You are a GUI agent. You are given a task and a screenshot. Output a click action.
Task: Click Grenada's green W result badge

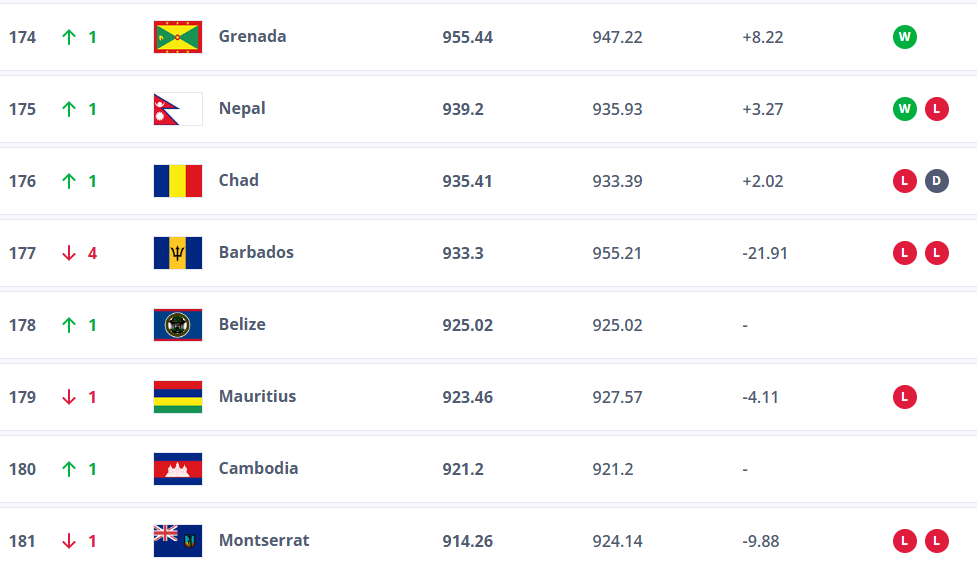click(904, 37)
